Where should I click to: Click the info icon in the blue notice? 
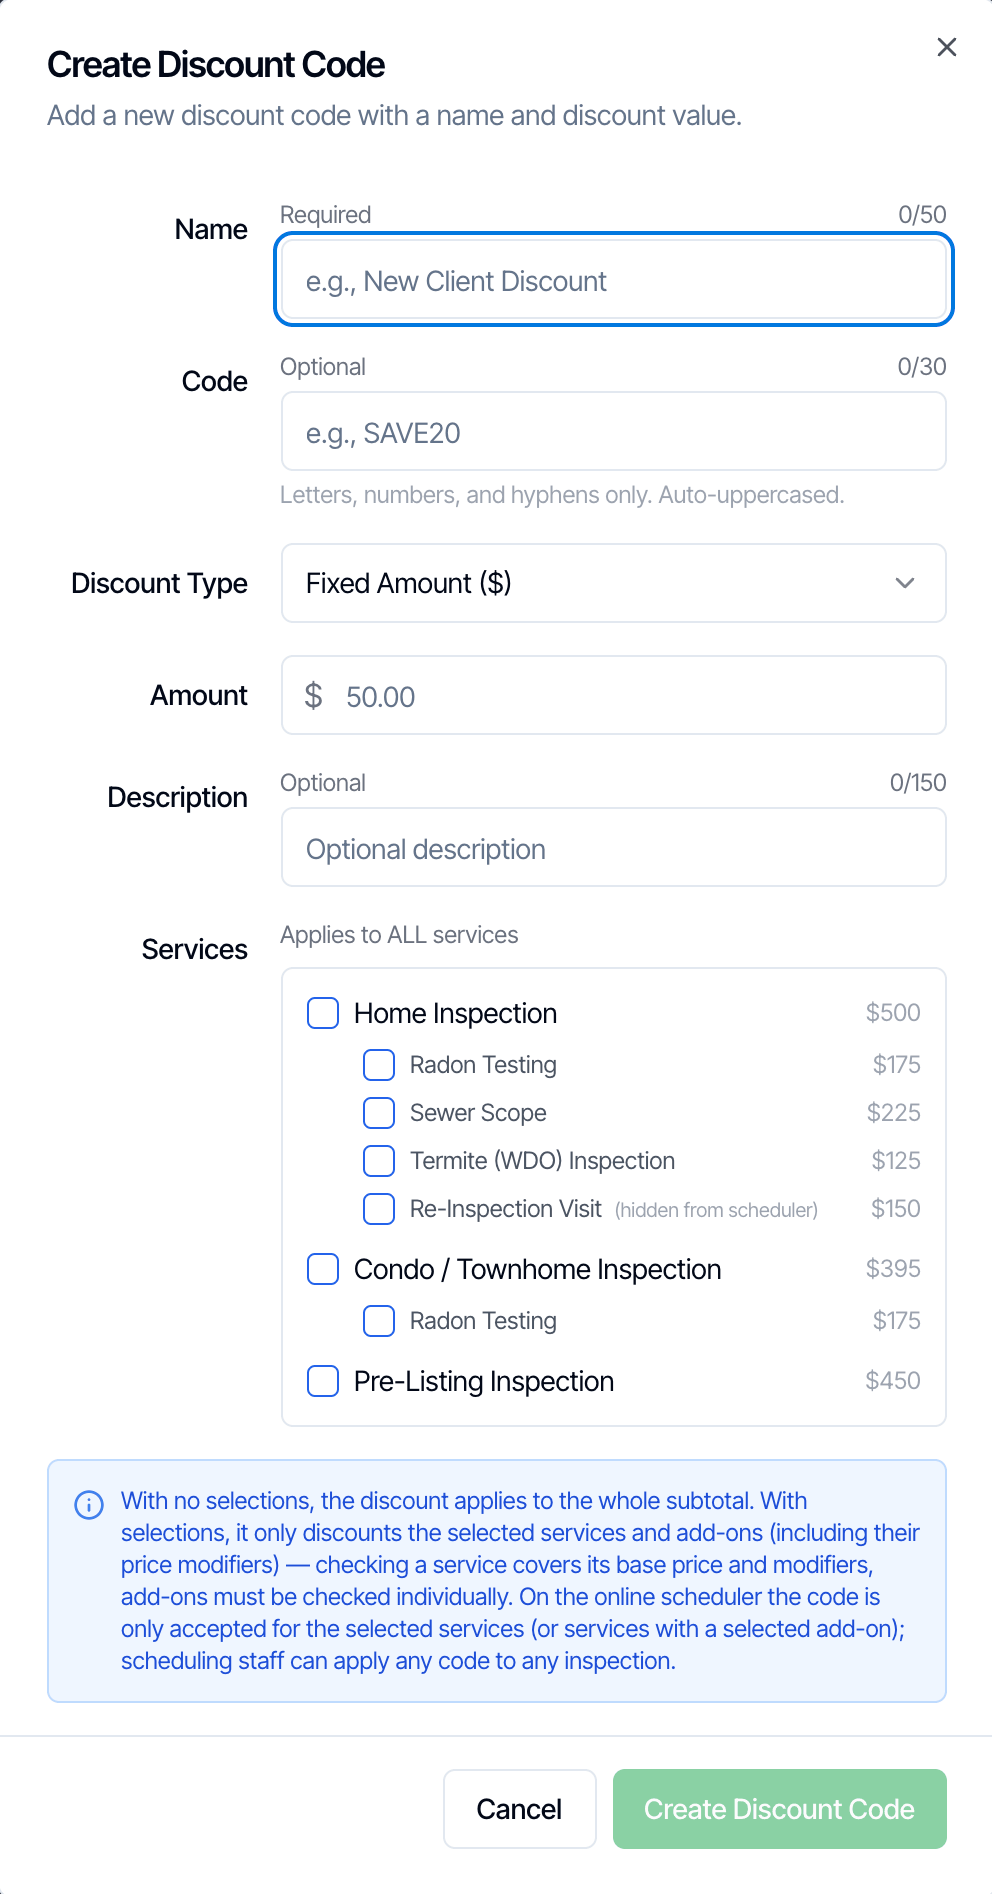[89, 1504]
